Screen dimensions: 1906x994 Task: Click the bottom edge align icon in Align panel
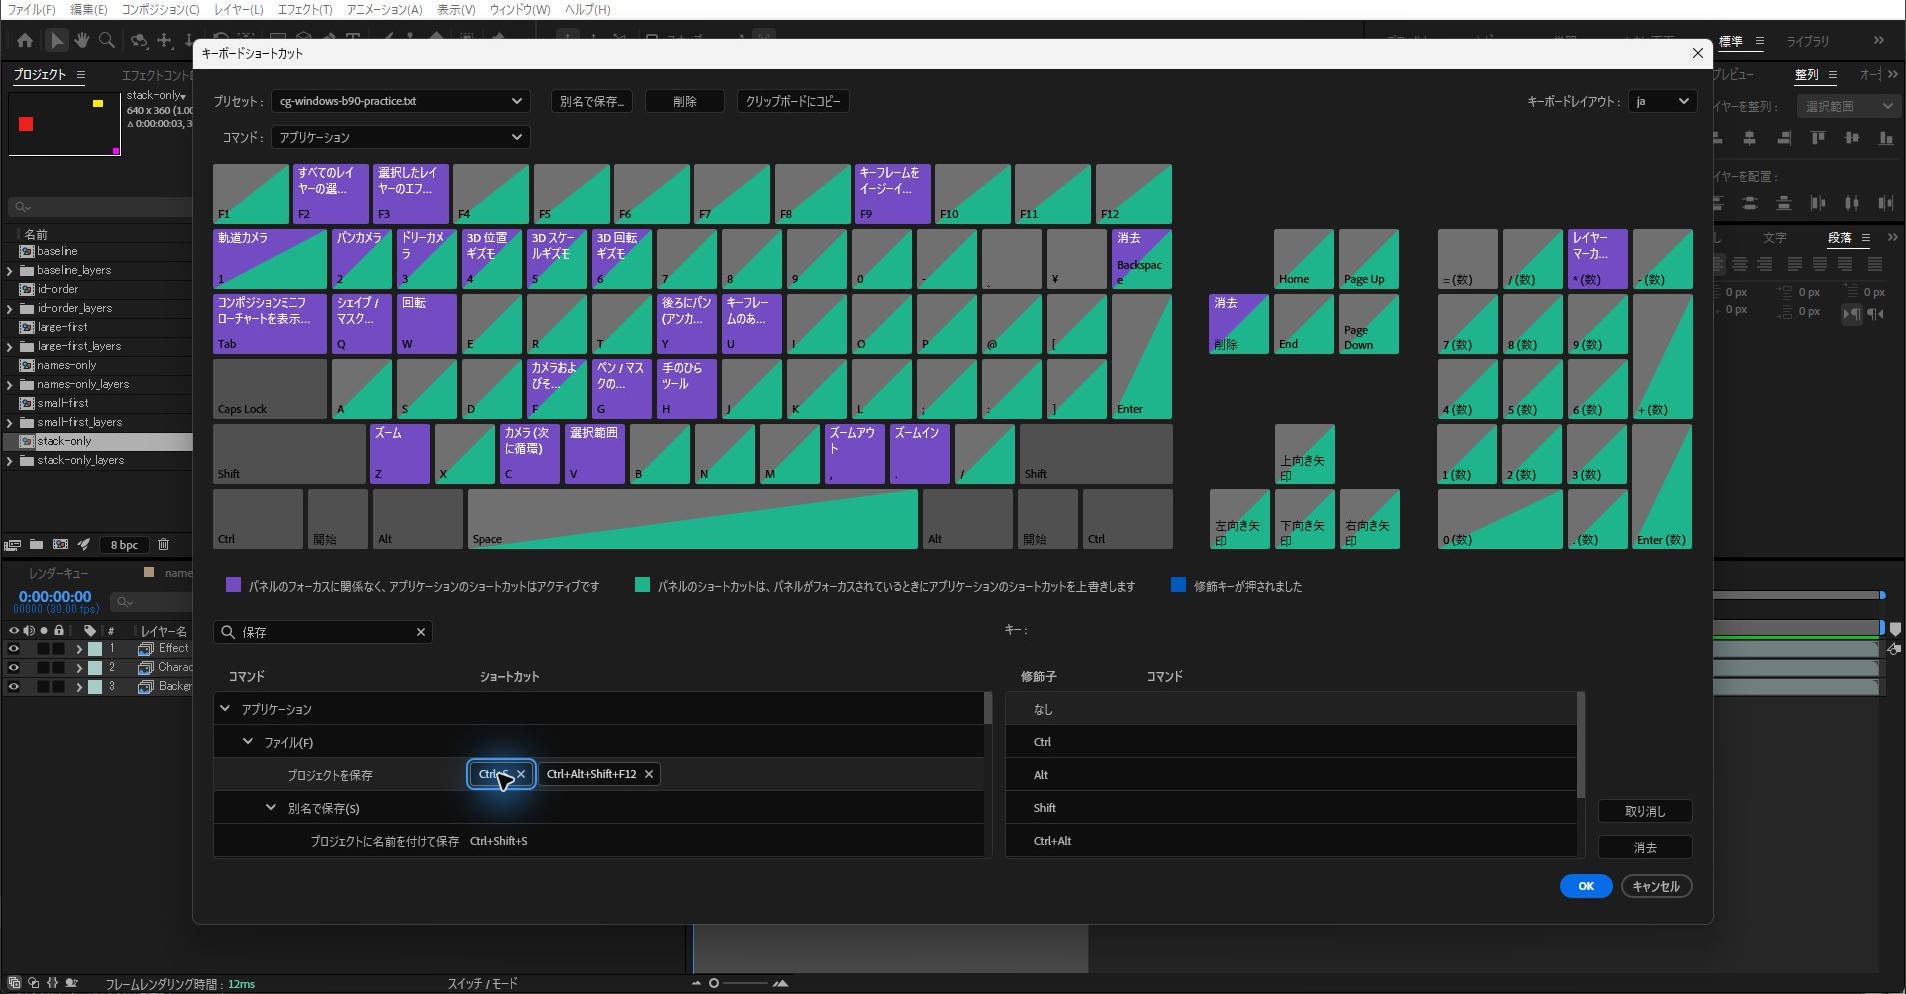click(x=1886, y=139)
